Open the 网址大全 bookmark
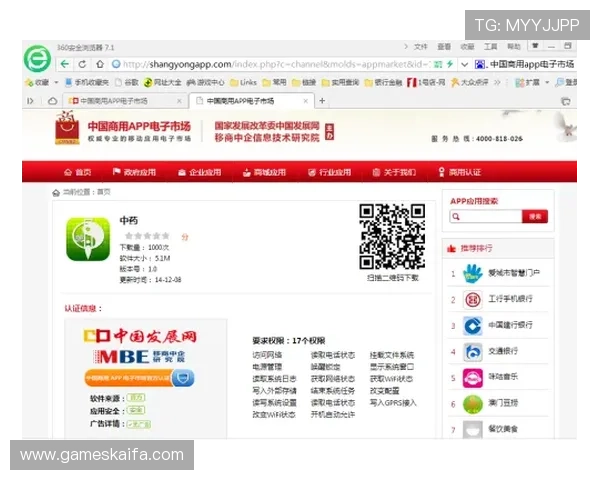Screen dimensions: 600x480 163,82
